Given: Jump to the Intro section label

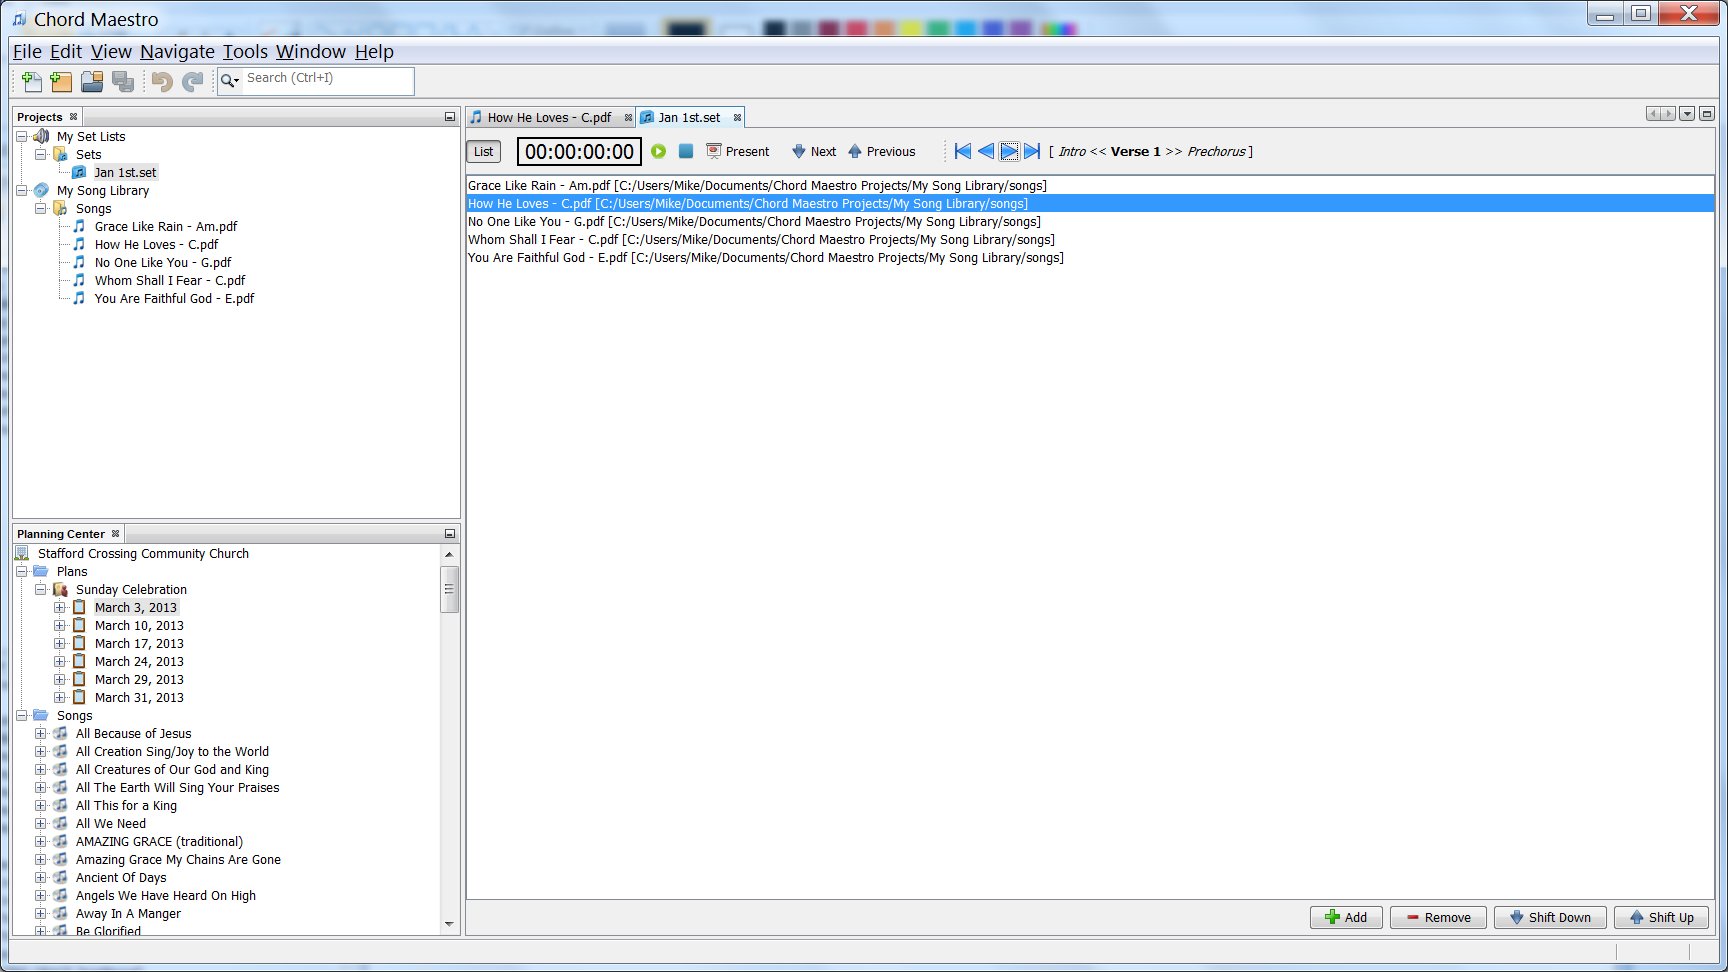Looking at the screenshot, I should tap(1072, 152).
